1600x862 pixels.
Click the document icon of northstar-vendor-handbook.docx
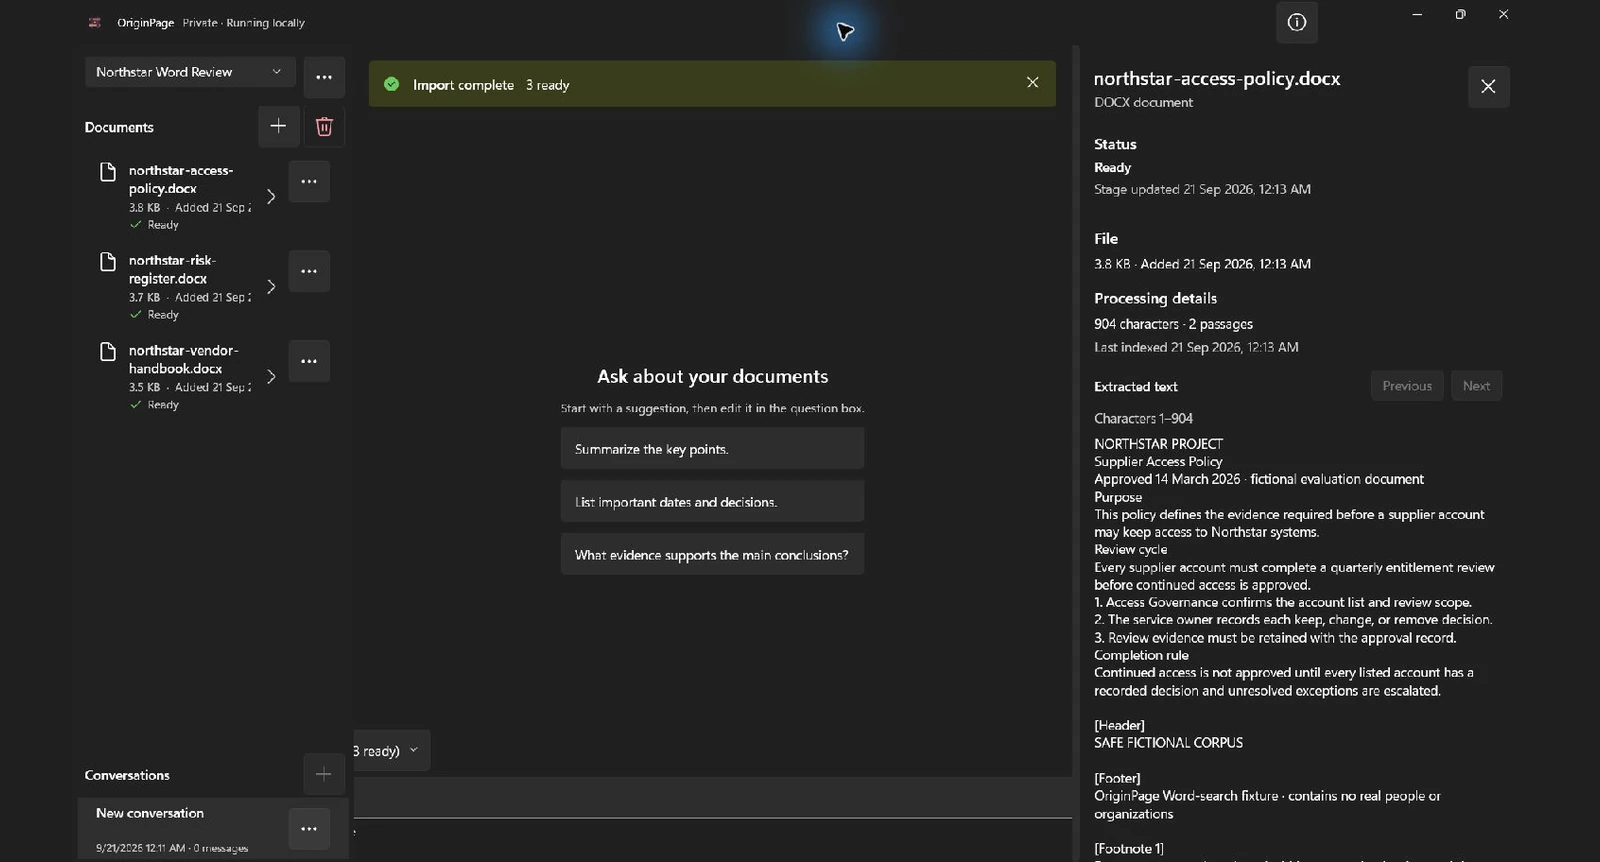coord(108,352)
